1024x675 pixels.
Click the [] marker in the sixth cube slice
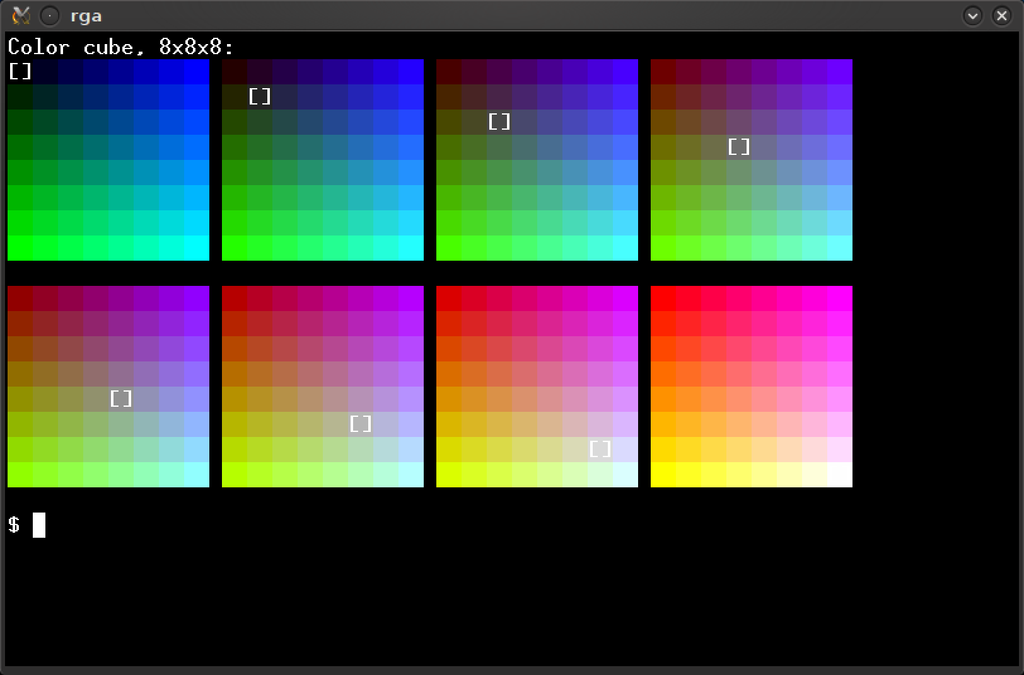click(x=360, y=424)
